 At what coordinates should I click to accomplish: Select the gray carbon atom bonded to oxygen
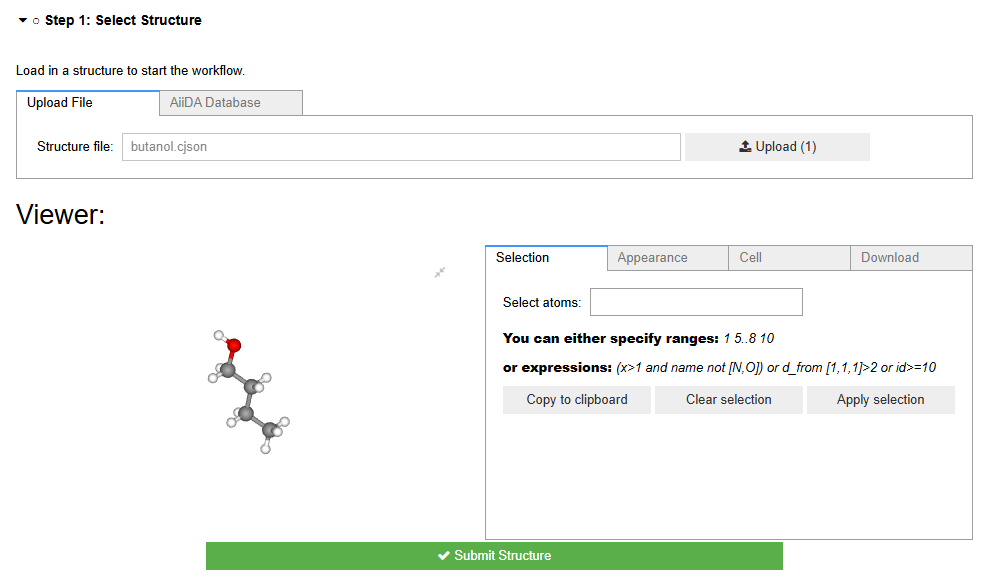click(228, 370)
